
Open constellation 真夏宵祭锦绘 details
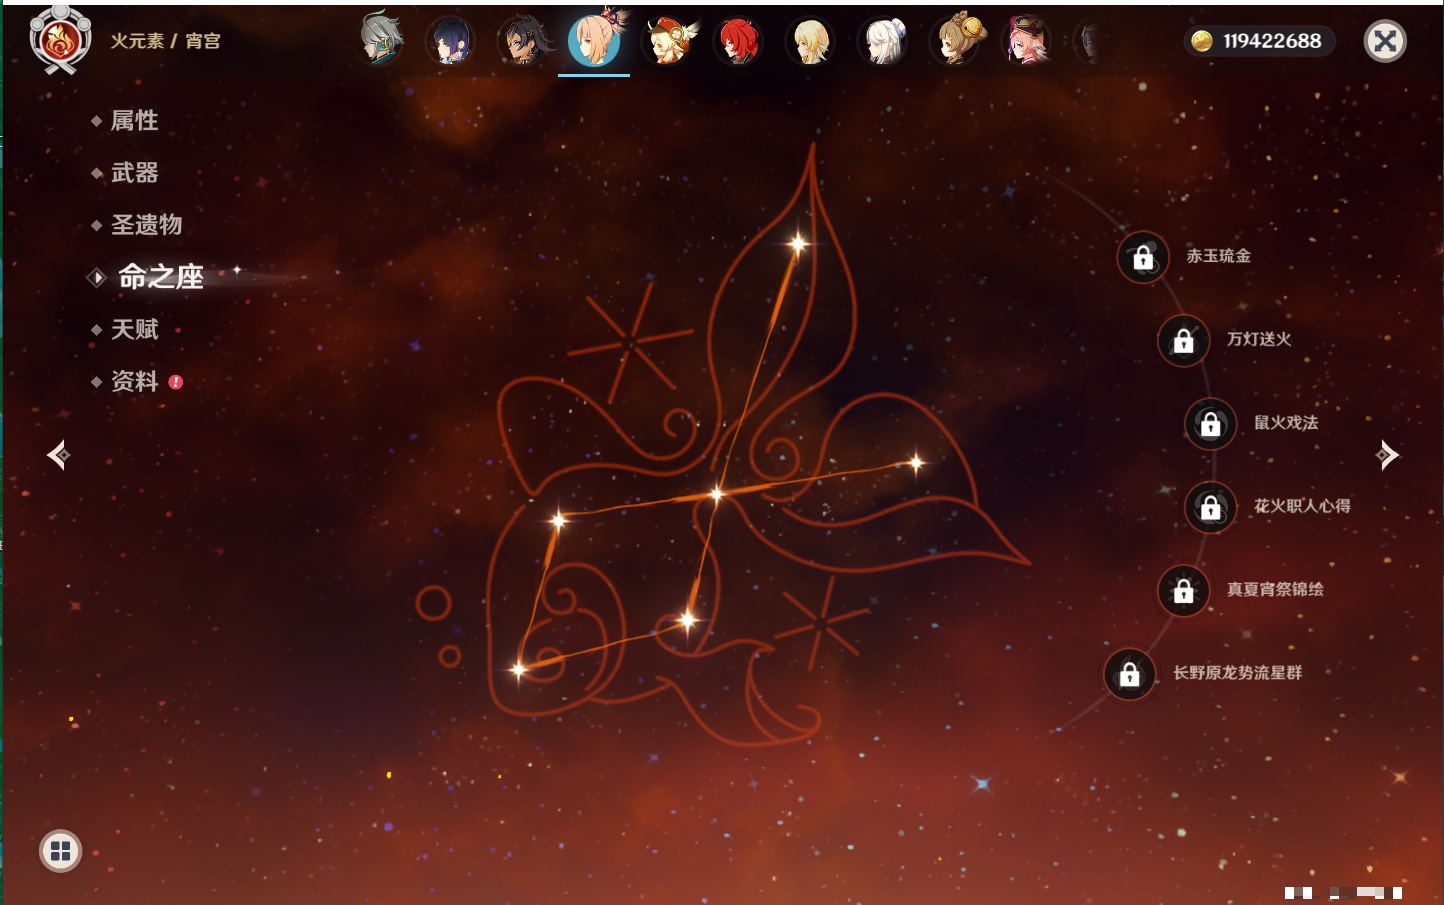pos(1275,589)
